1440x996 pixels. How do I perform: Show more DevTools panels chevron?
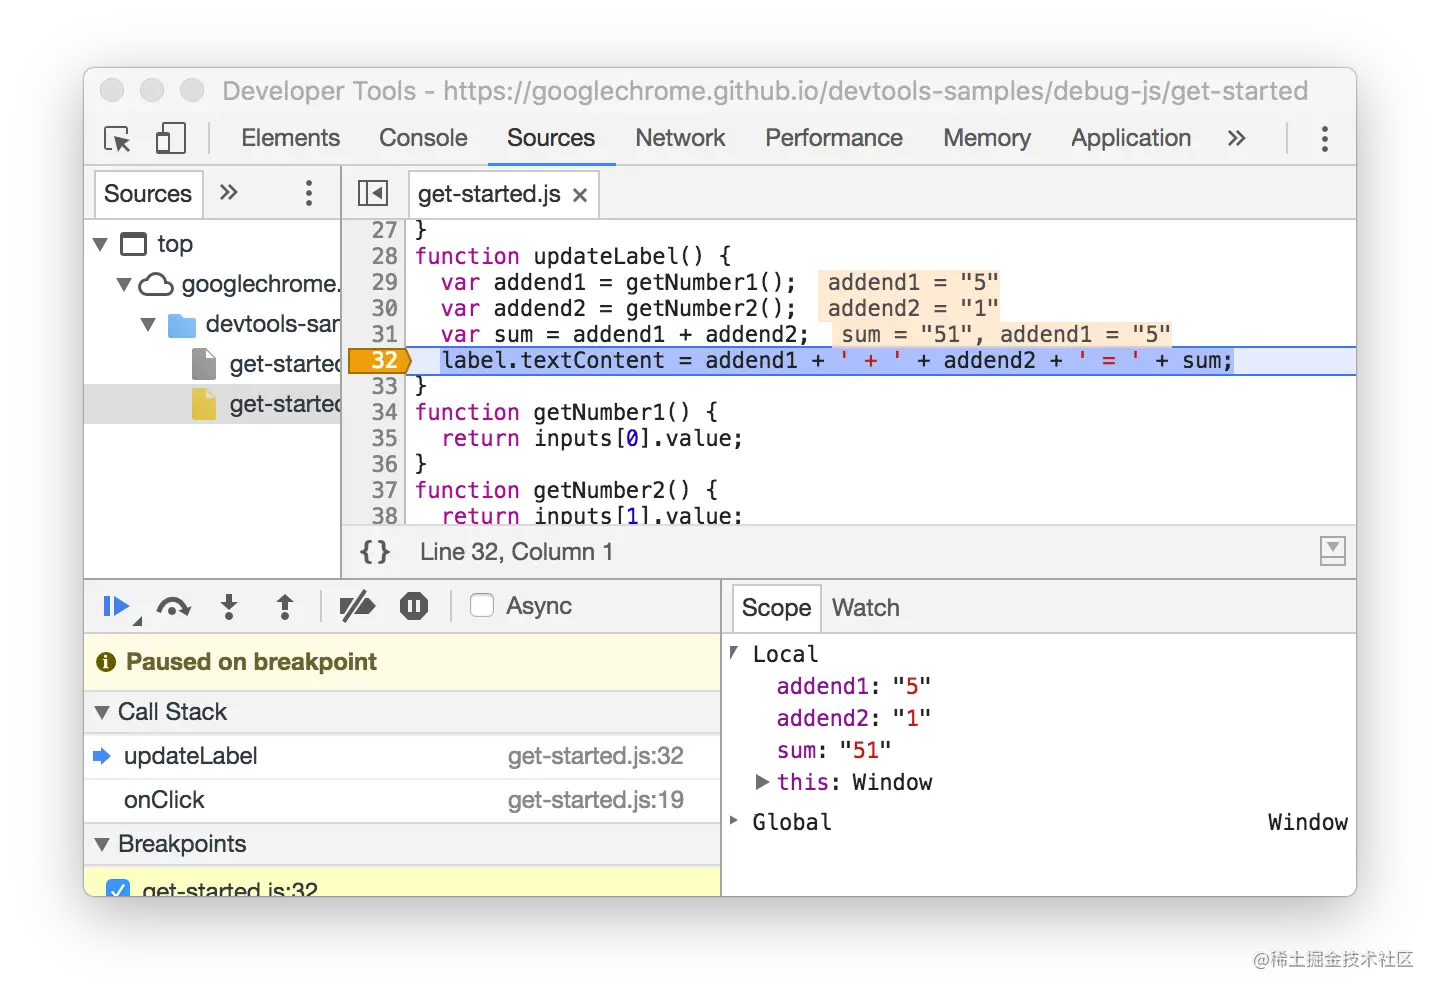pos(1237,138)
